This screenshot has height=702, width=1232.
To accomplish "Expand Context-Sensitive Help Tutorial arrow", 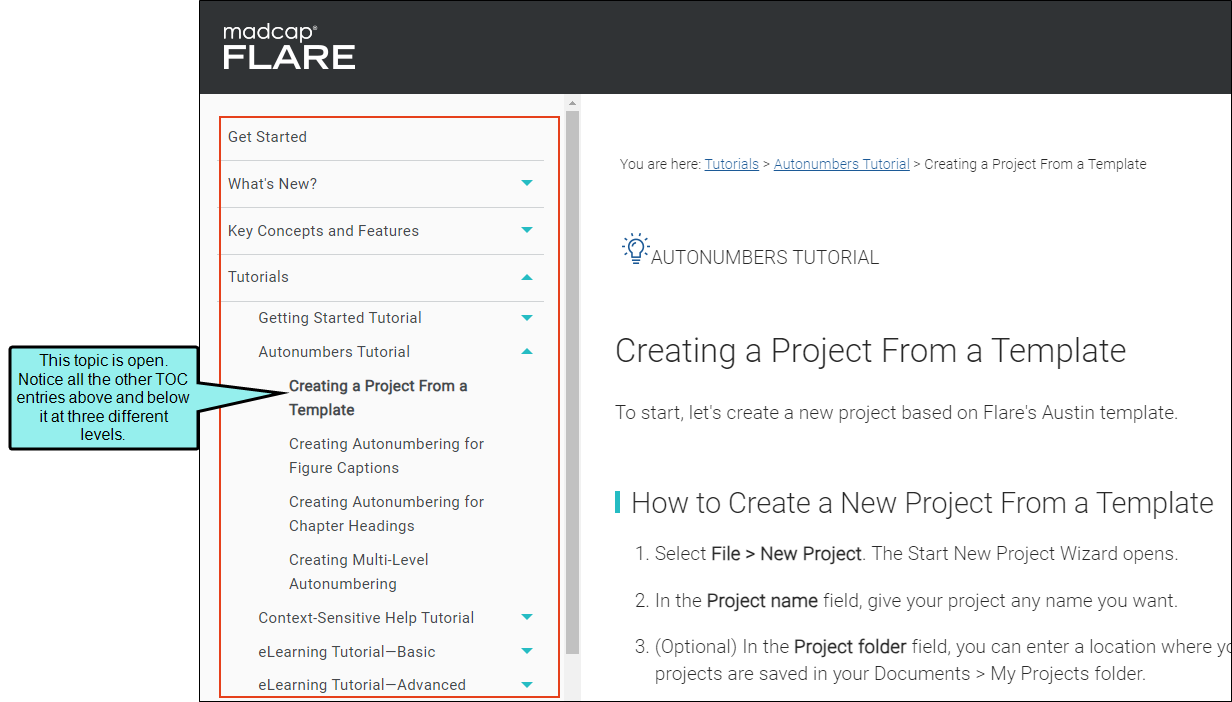I will pyautogui.click(x=527, y=618).
